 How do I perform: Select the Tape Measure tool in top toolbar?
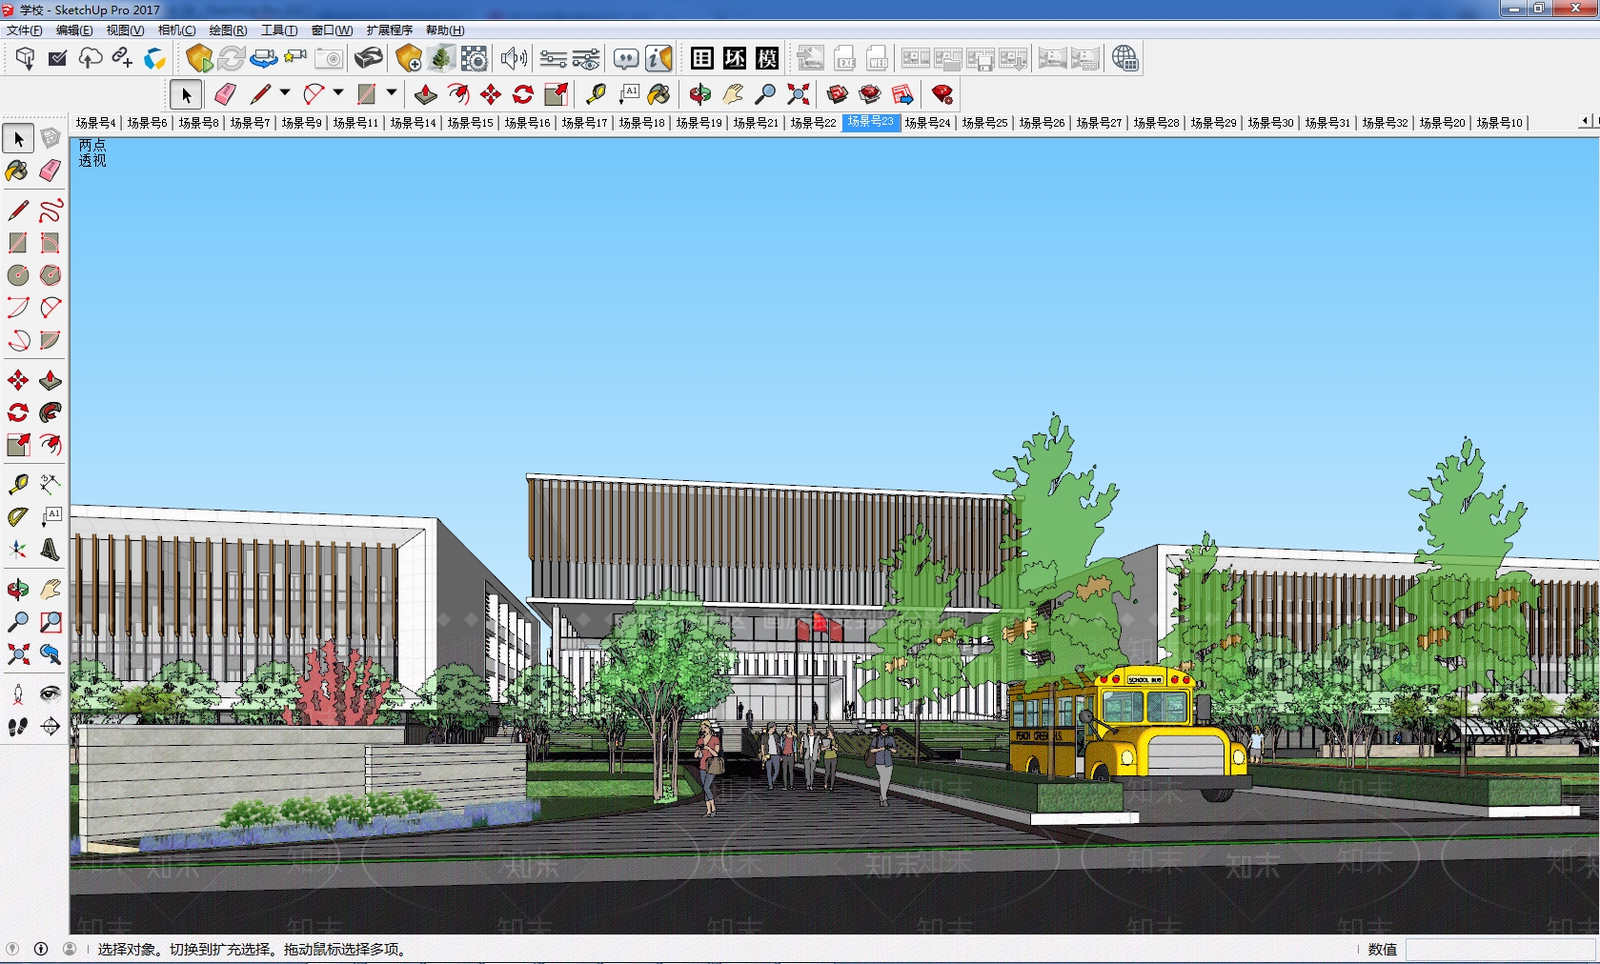point(596,94)
